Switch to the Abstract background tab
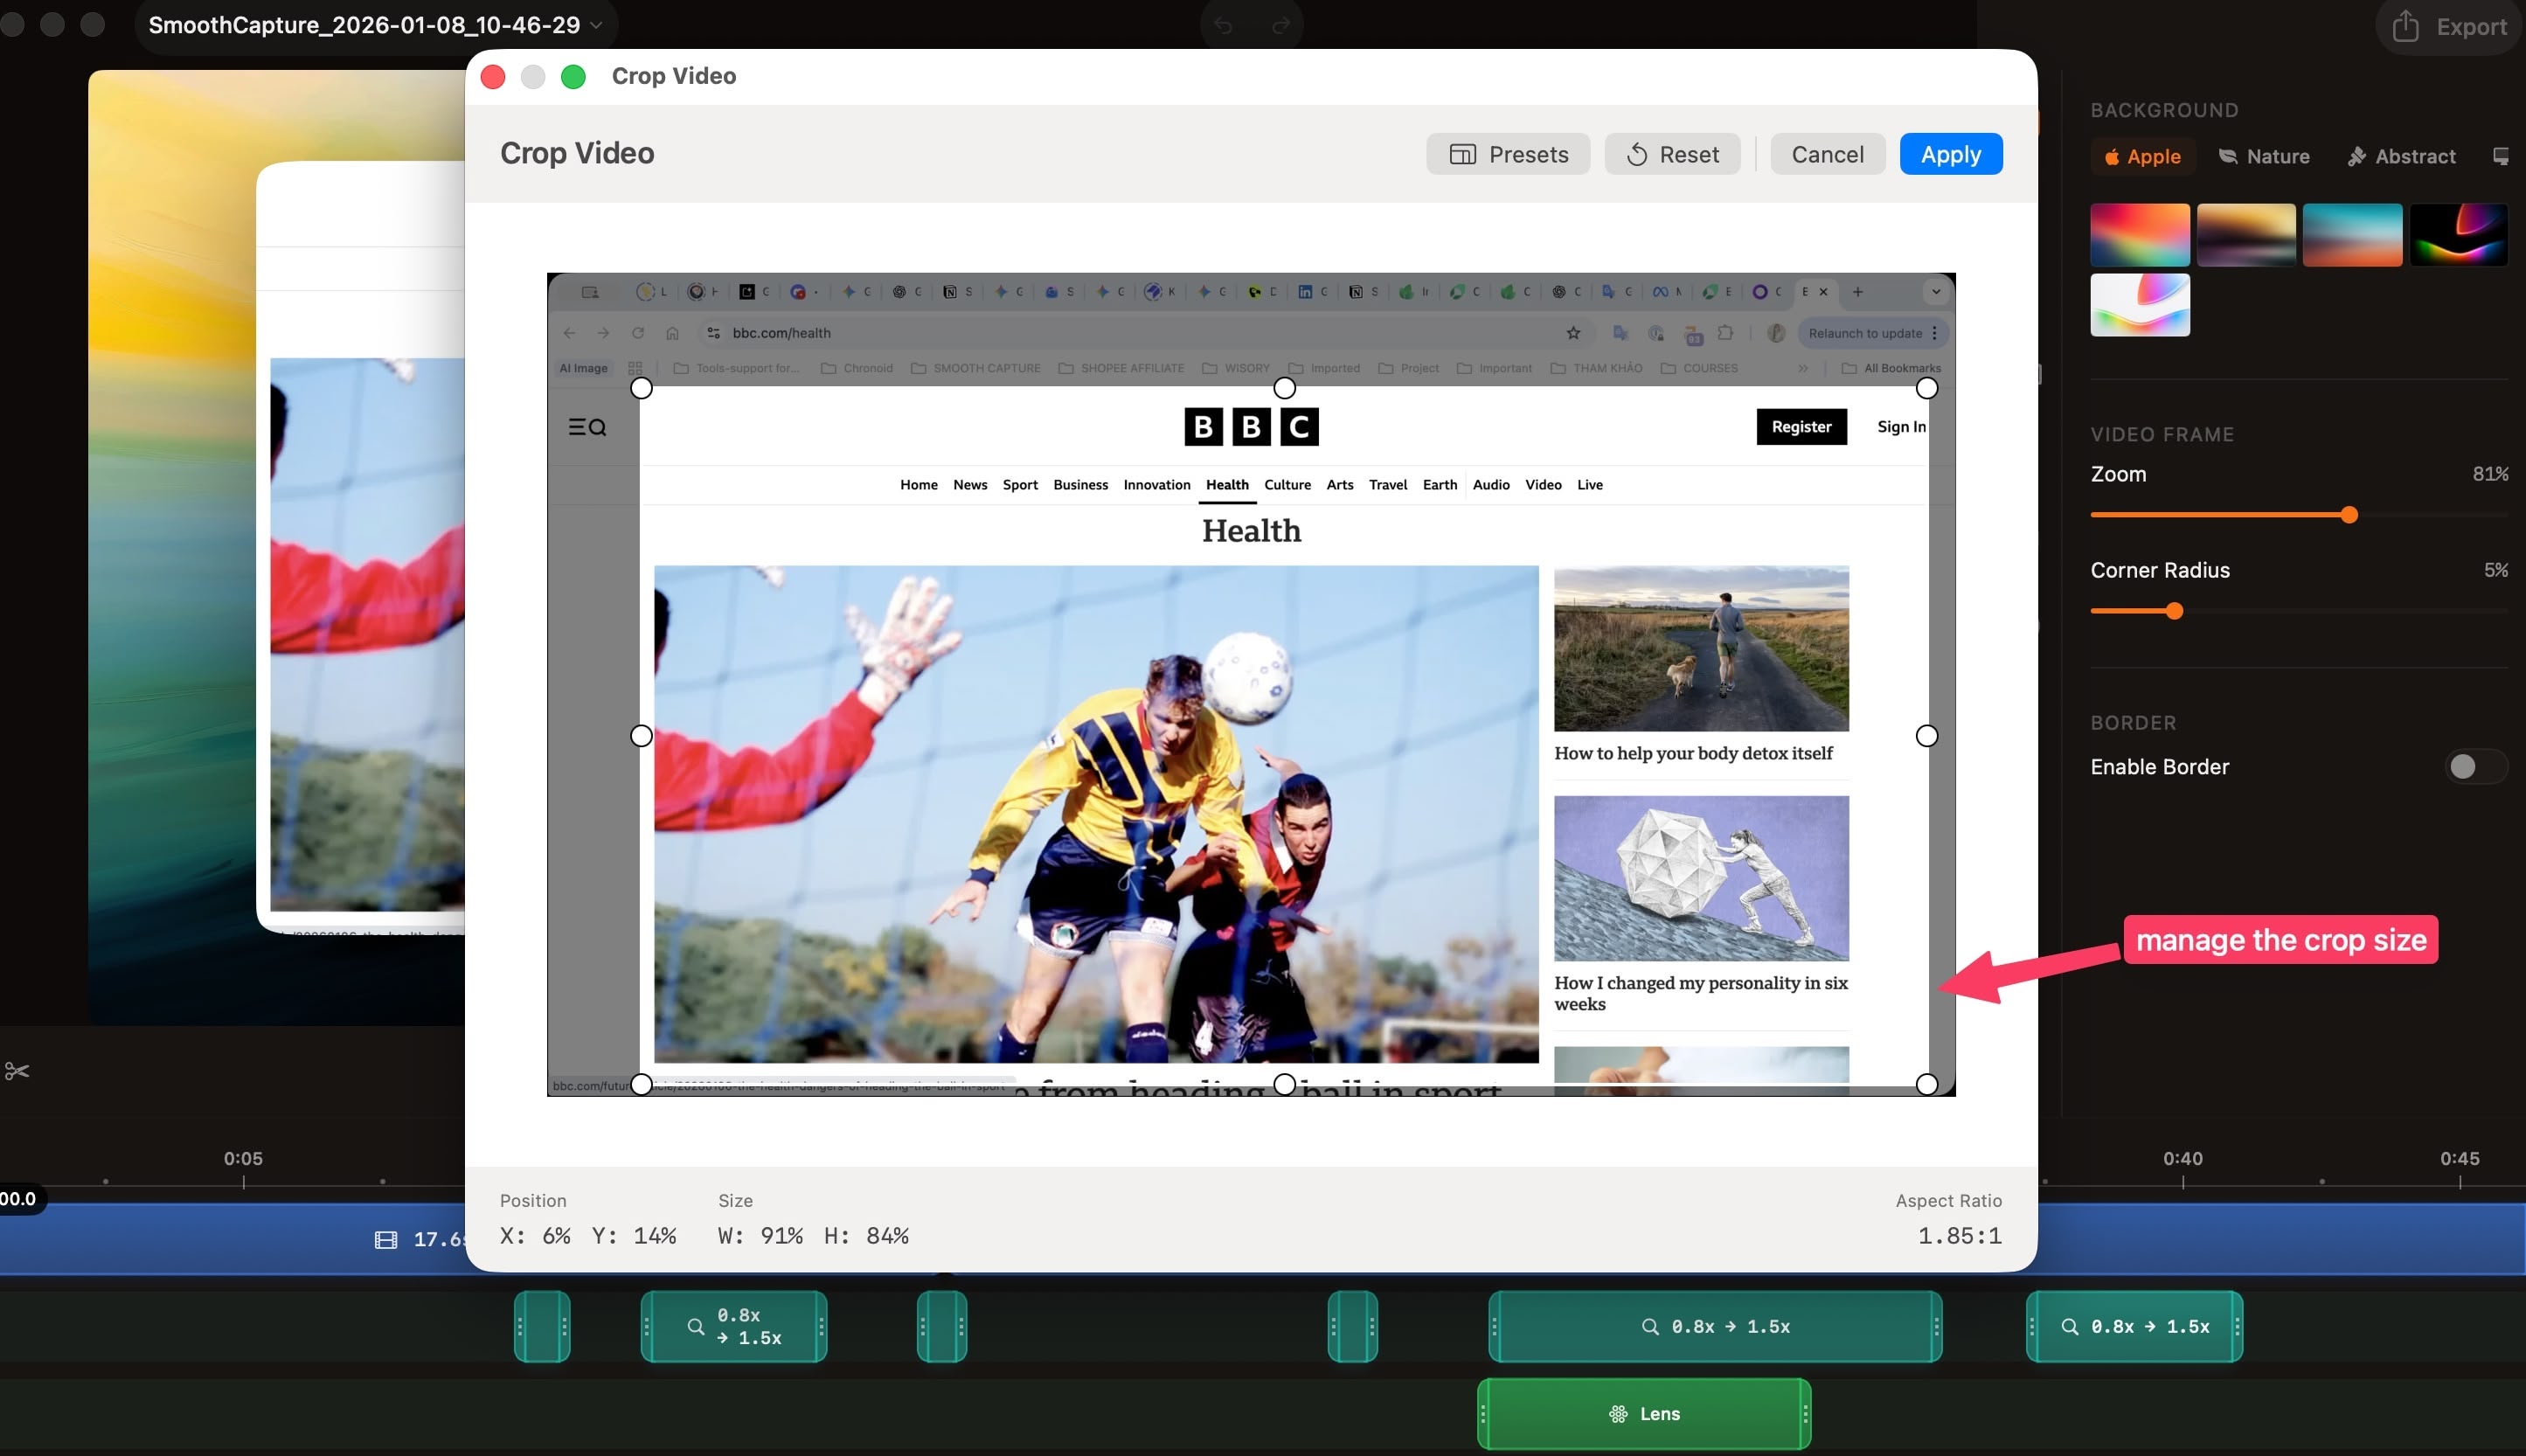Image resolution: width=2526 pixels, height=1456 pixels. 2402,156
